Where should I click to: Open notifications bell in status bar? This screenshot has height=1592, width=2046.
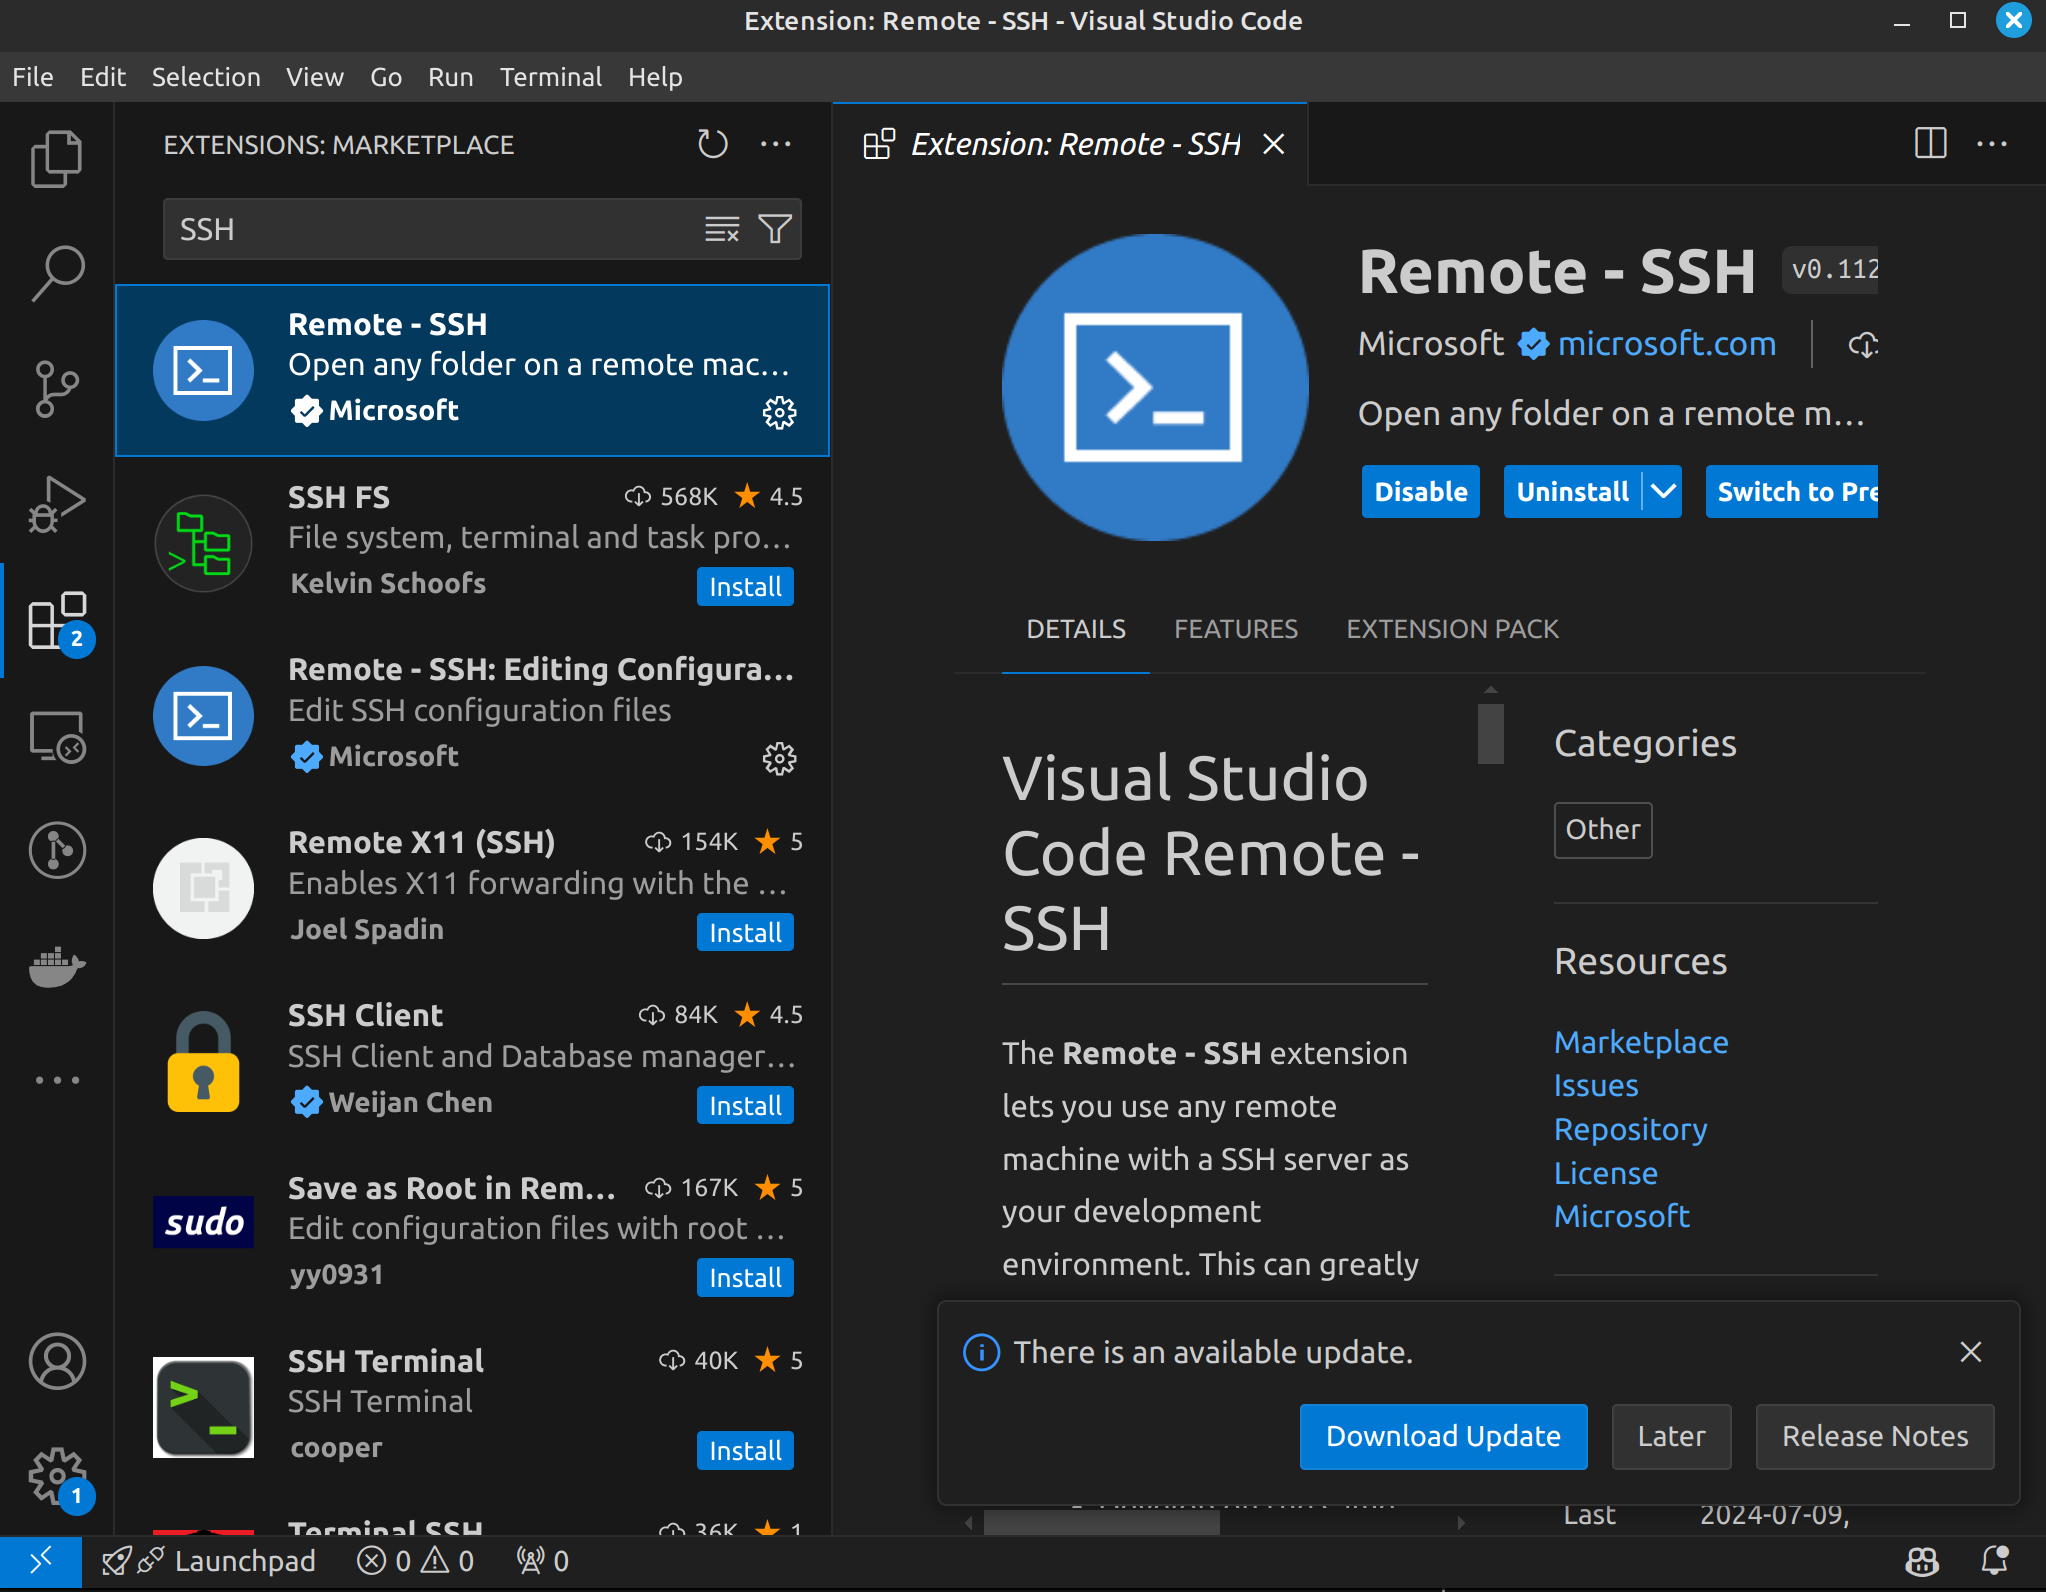click(x=1995, y=1561)
